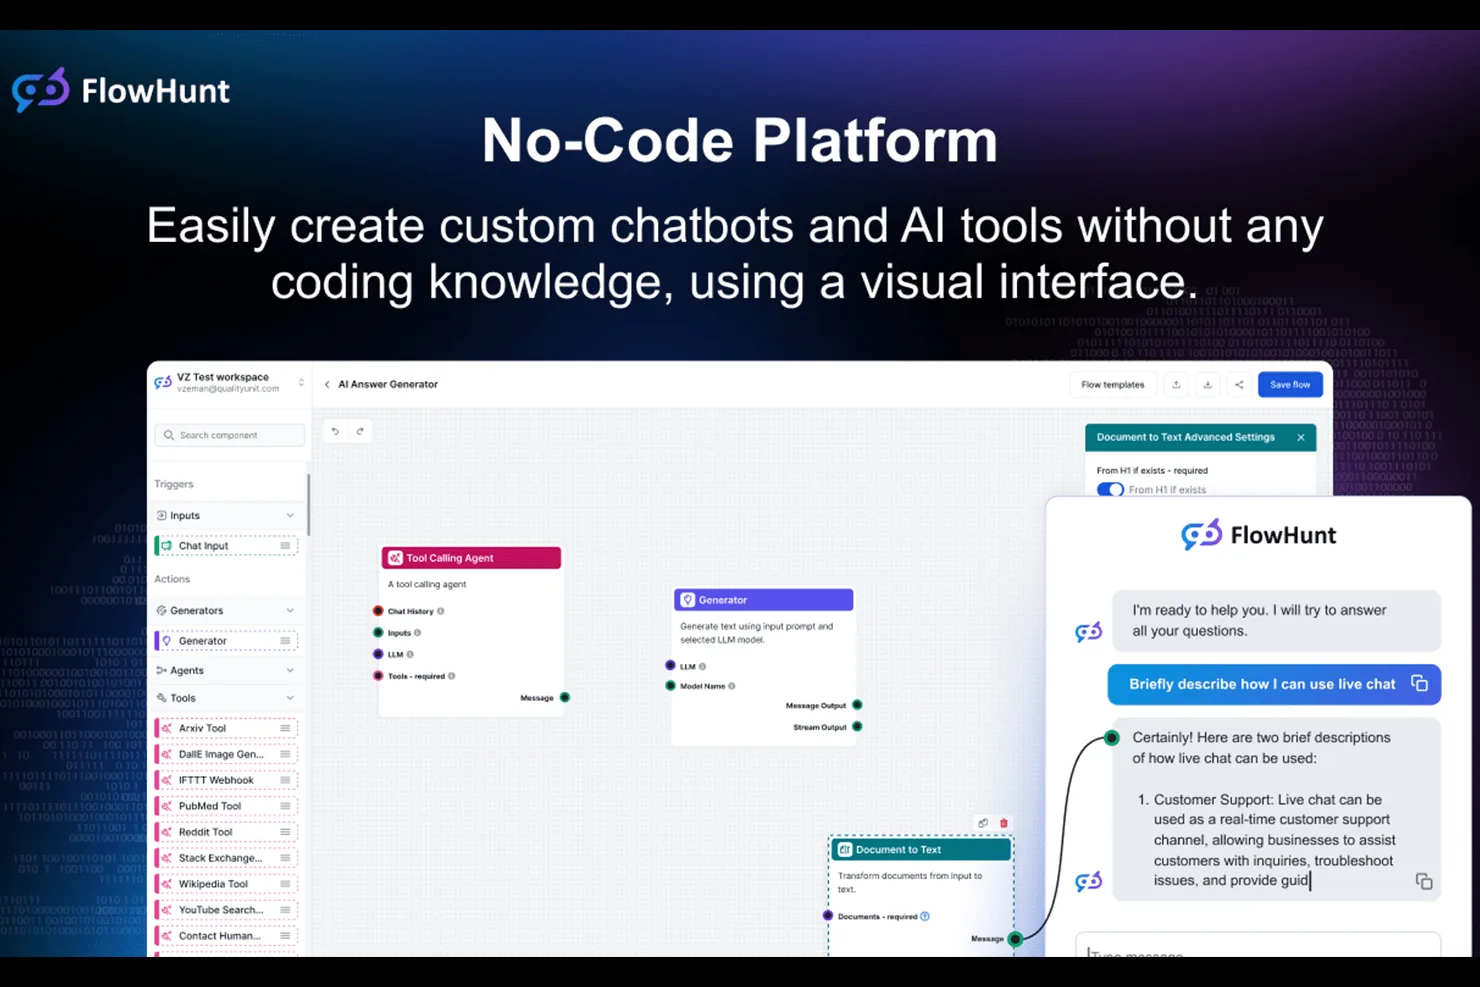Click the download flow icon button
This screenshot has height=987, width=1480.
(1208, 384)
